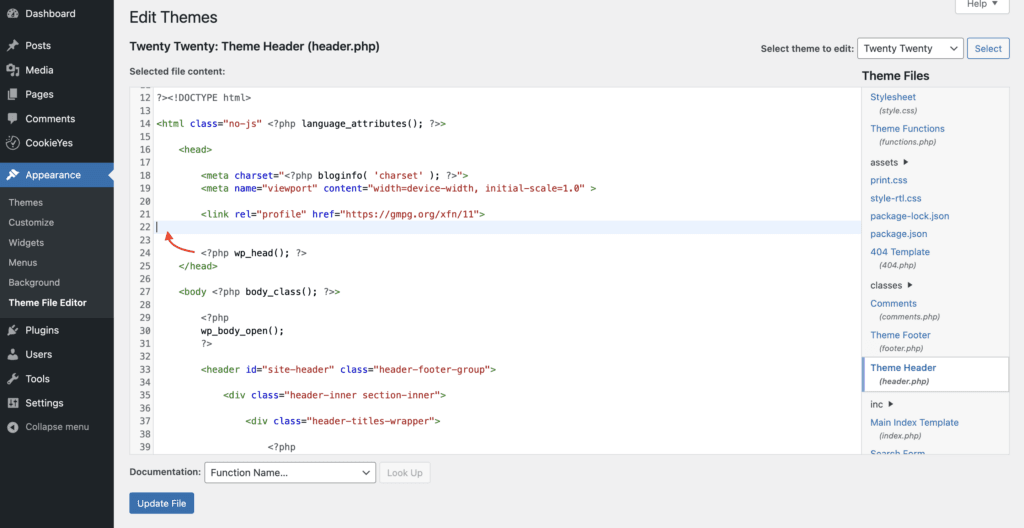Click the body_class() line in editor
1024x528 pixels.
click(259, 291)
